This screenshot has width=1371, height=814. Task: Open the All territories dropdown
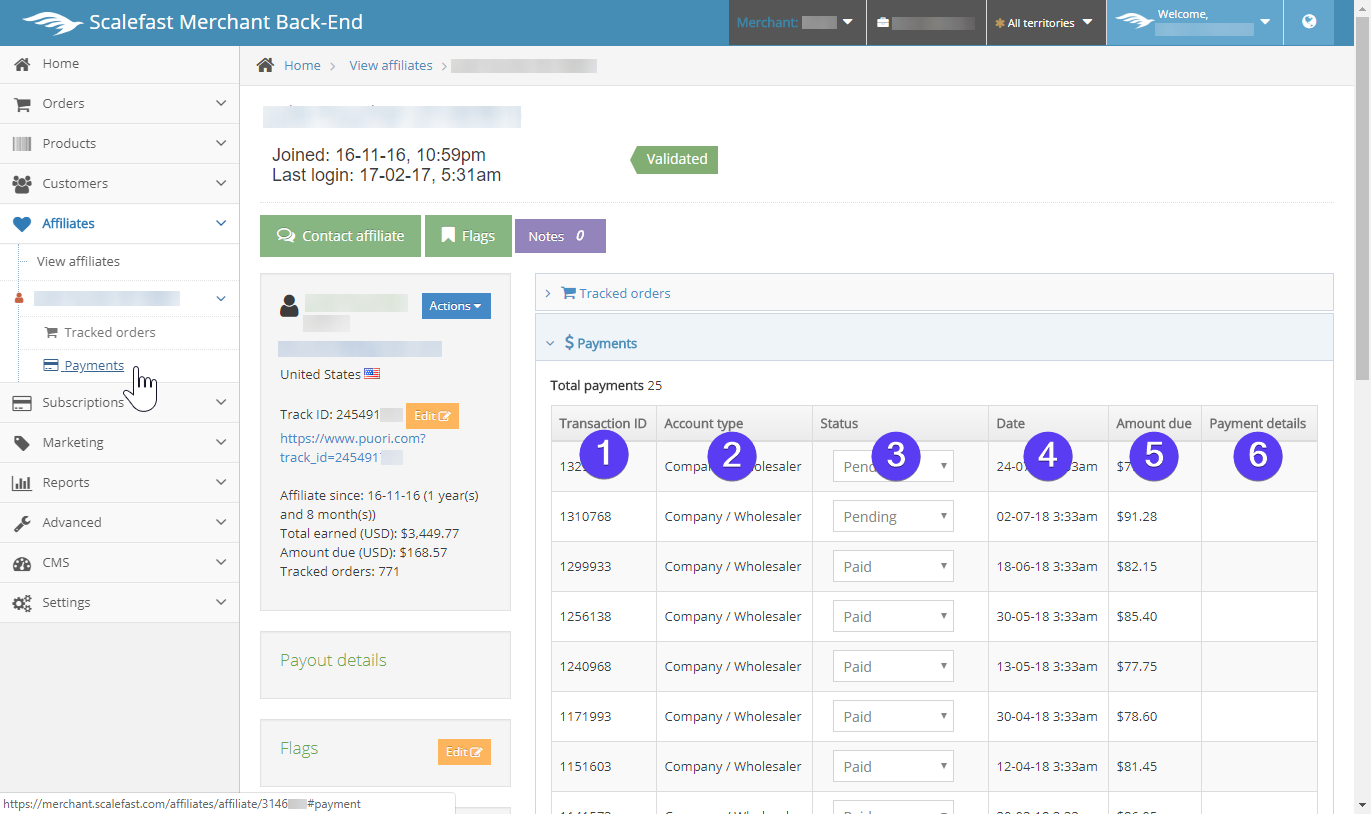(1044, 23)
